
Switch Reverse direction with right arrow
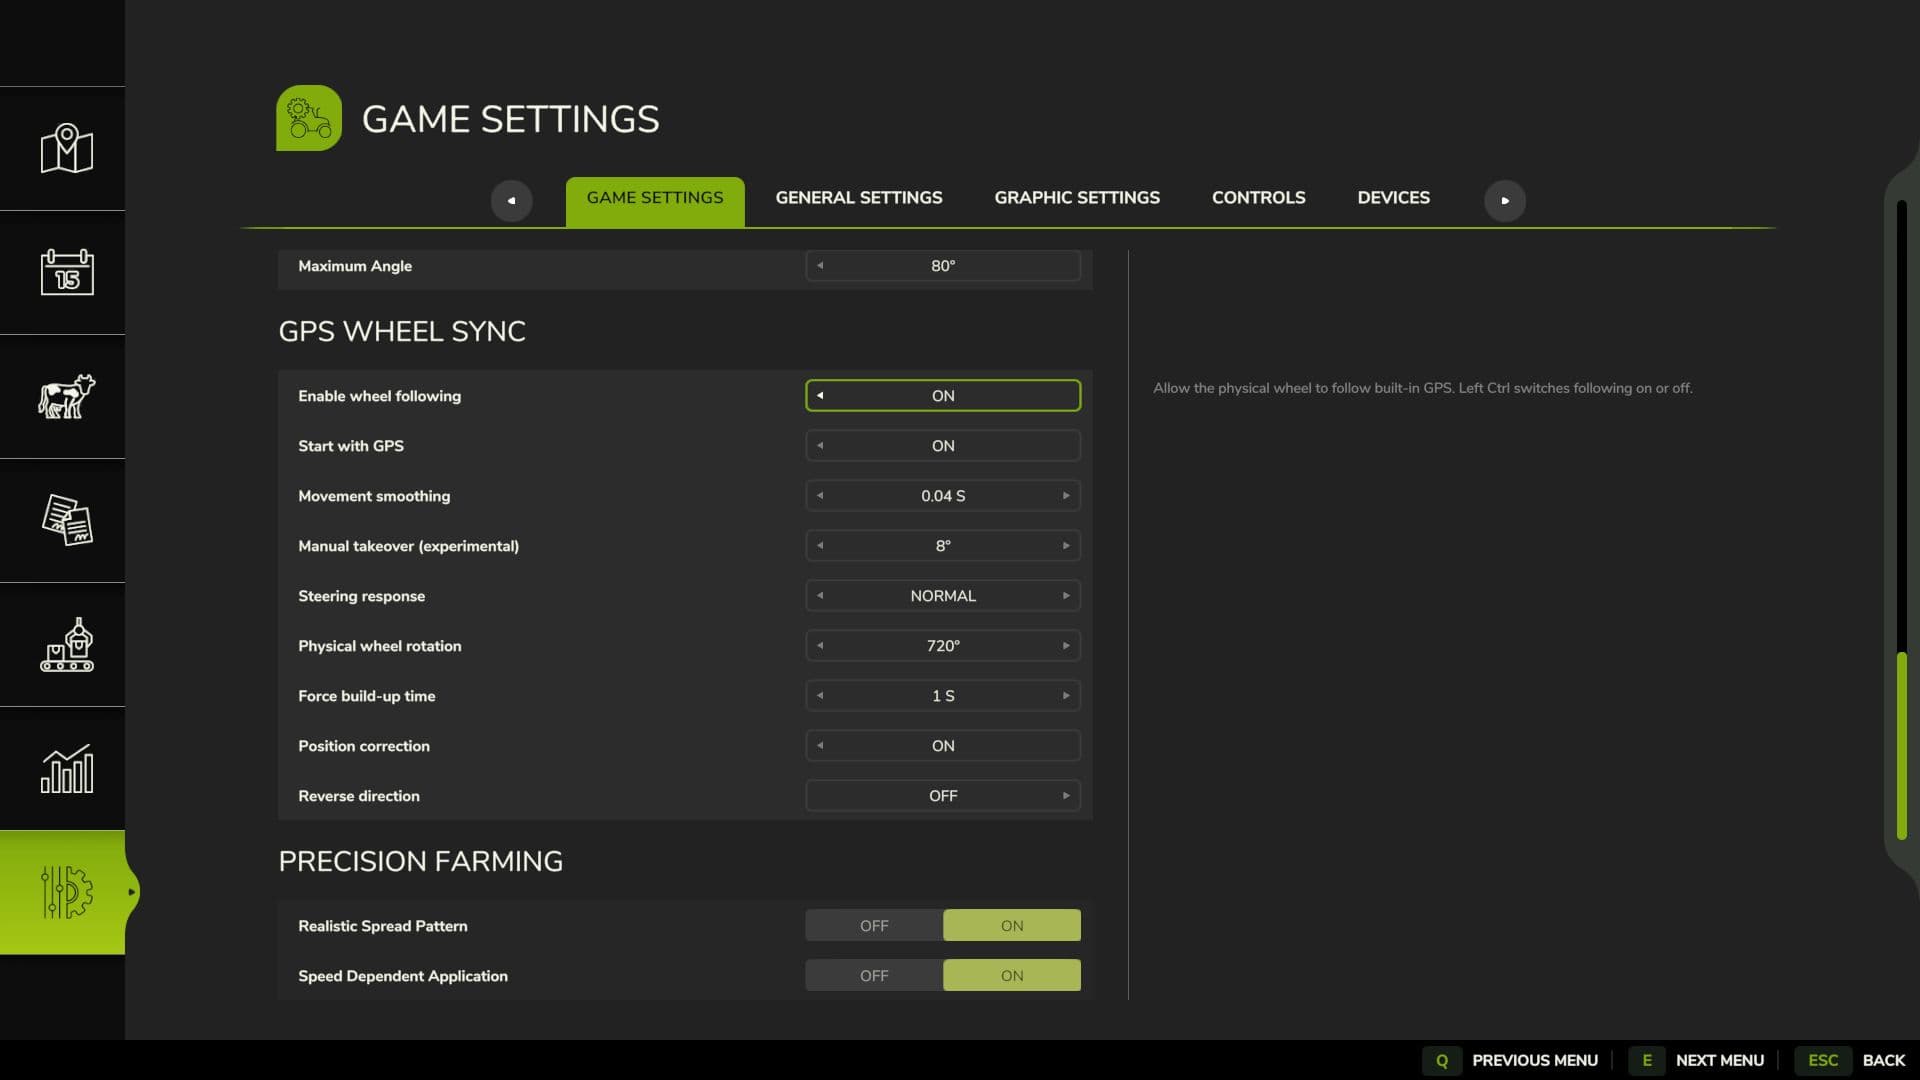tap(1066, 795)
